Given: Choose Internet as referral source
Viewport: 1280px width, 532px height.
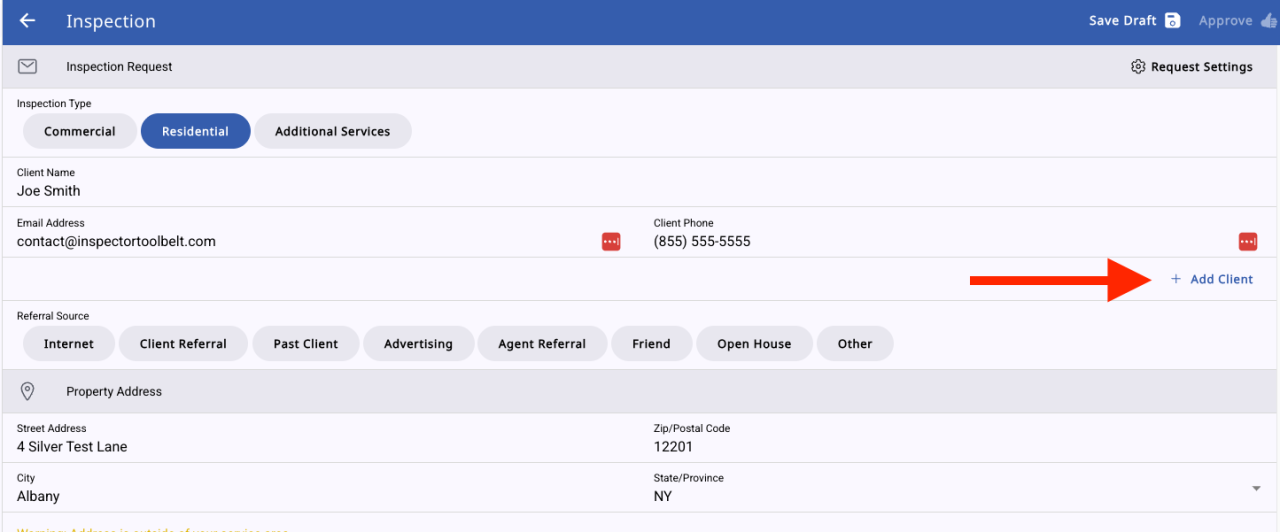Looking at the screenshot, I should (x=69, y=344).
